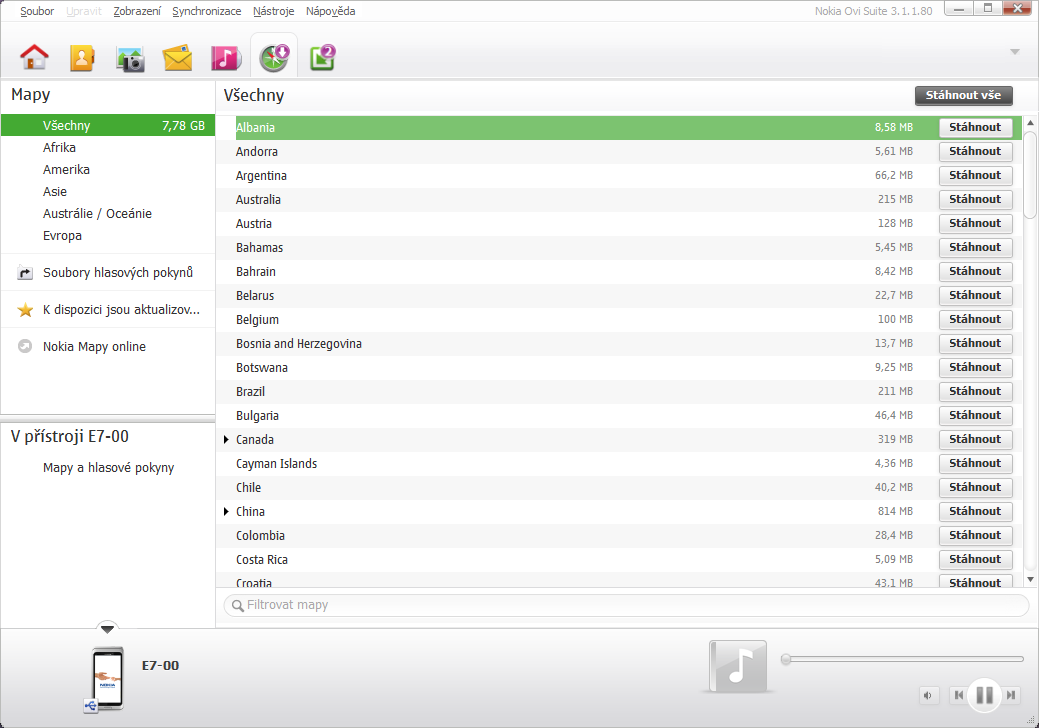The height and width of the screenshot is (728, 1039).
Task: Click the USB connection icon on device
Action: [x=91, y=705]
